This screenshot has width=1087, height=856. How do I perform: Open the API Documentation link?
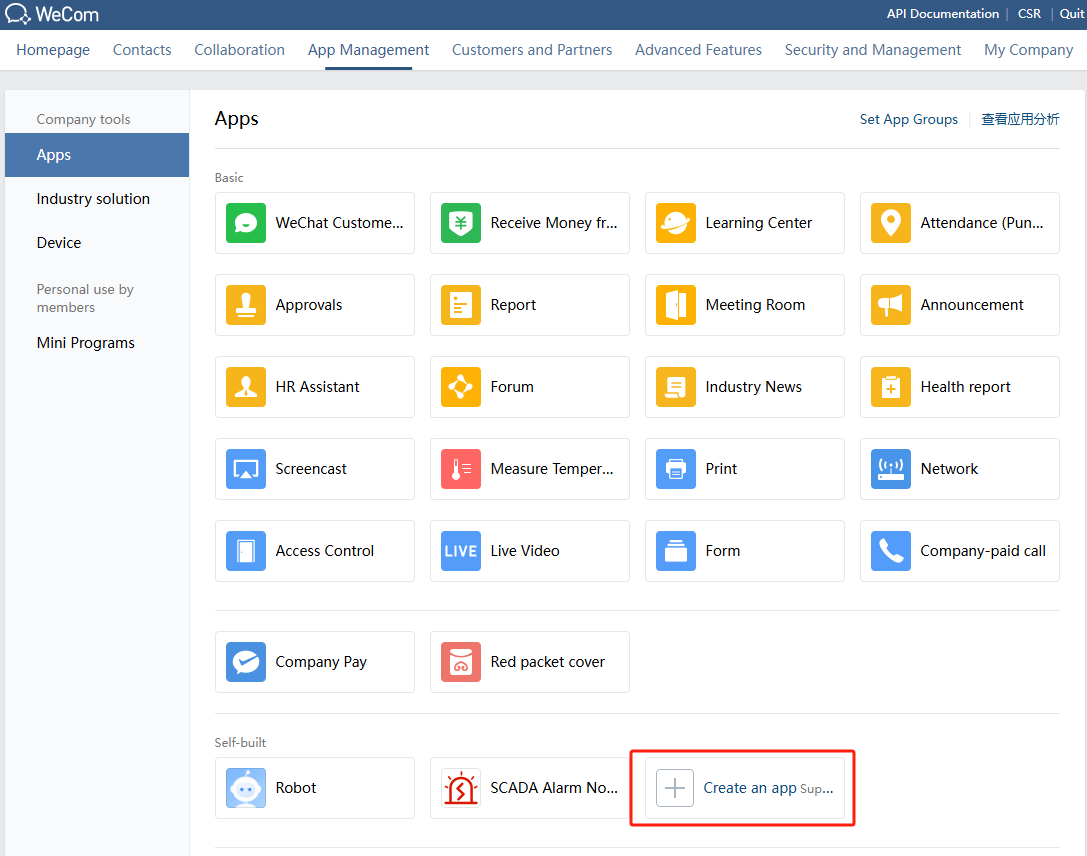tap(942, 14)
